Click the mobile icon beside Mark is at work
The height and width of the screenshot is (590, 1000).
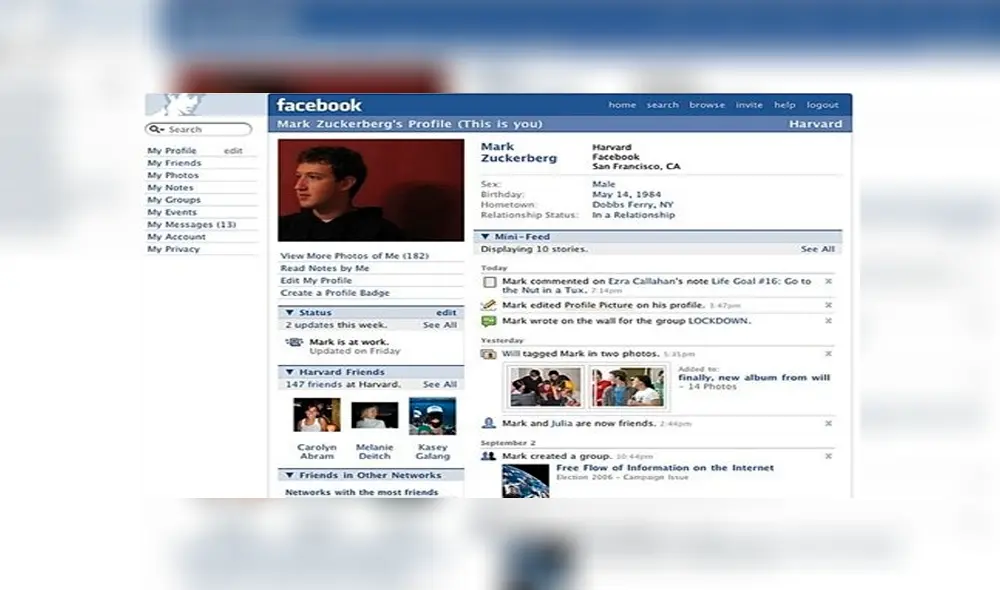coord(297,341)
